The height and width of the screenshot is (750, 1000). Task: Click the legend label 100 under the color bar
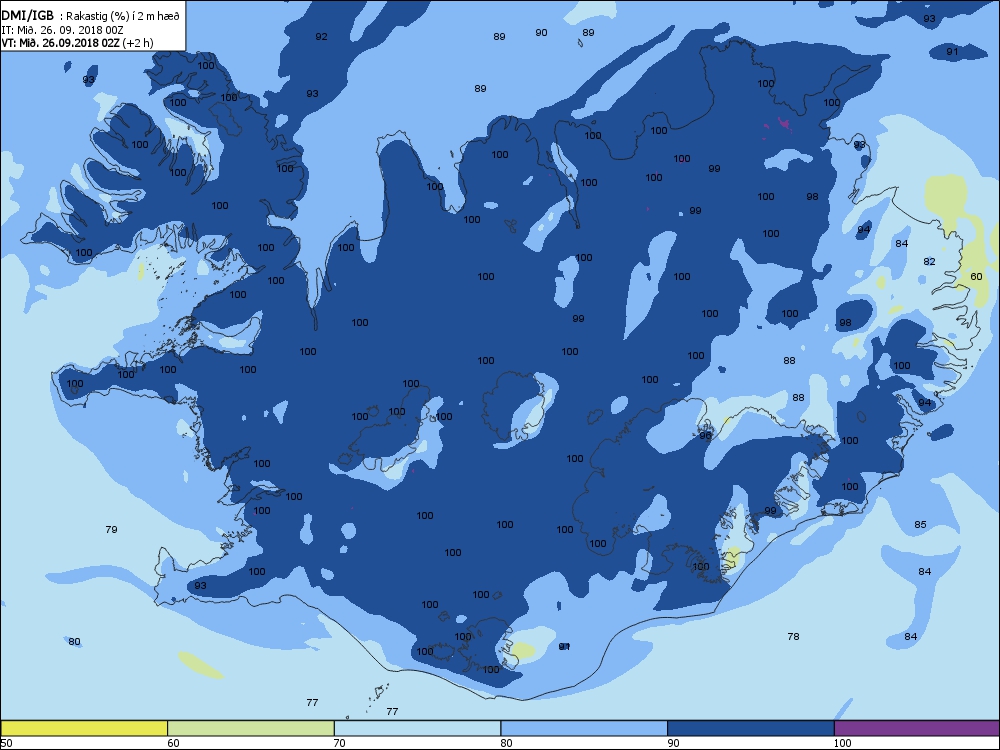pyautogui.click(x=842, y=743)
